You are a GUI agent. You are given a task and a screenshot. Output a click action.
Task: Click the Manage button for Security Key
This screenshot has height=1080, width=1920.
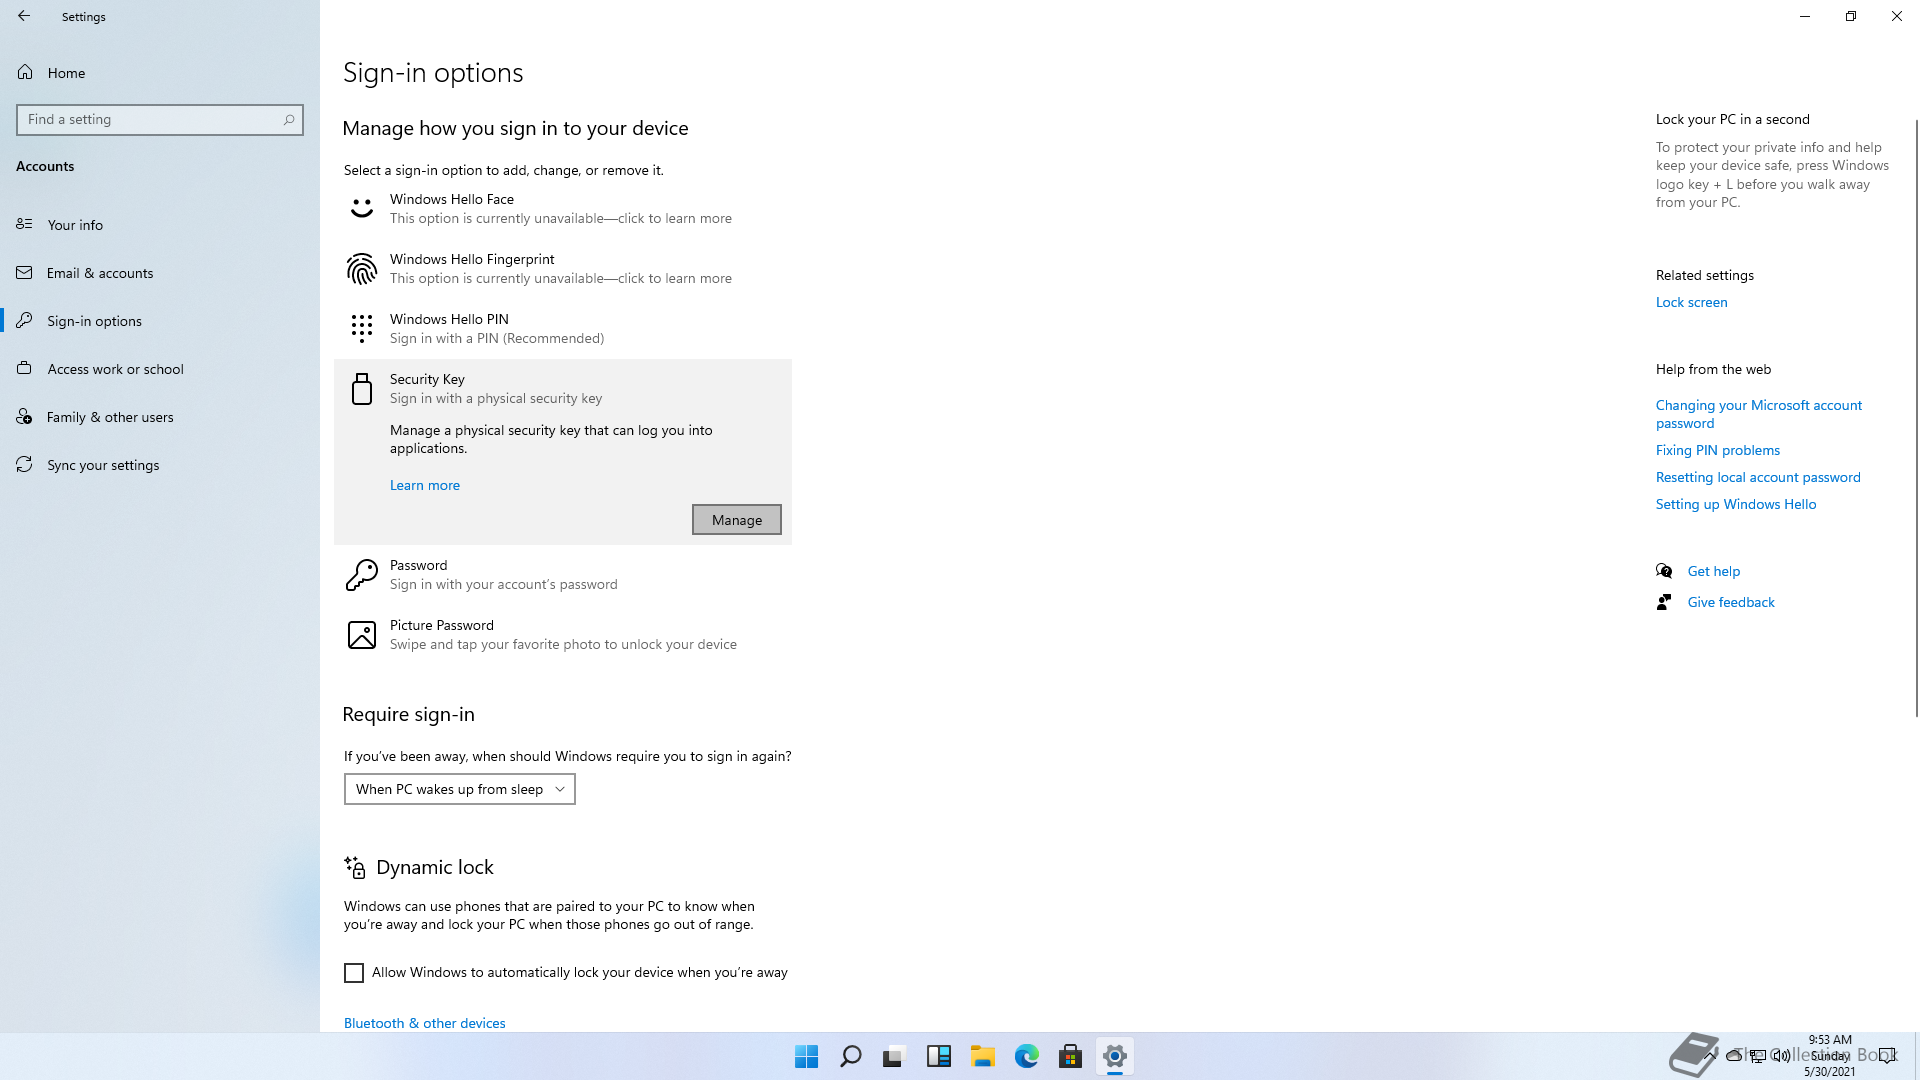point(737,519)
